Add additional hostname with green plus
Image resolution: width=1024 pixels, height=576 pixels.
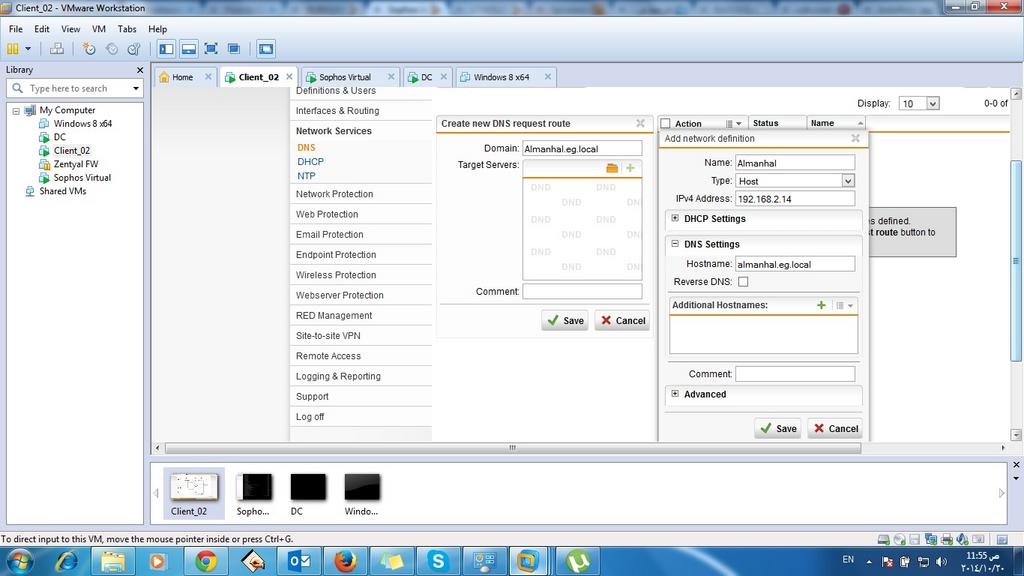(821, 305)
